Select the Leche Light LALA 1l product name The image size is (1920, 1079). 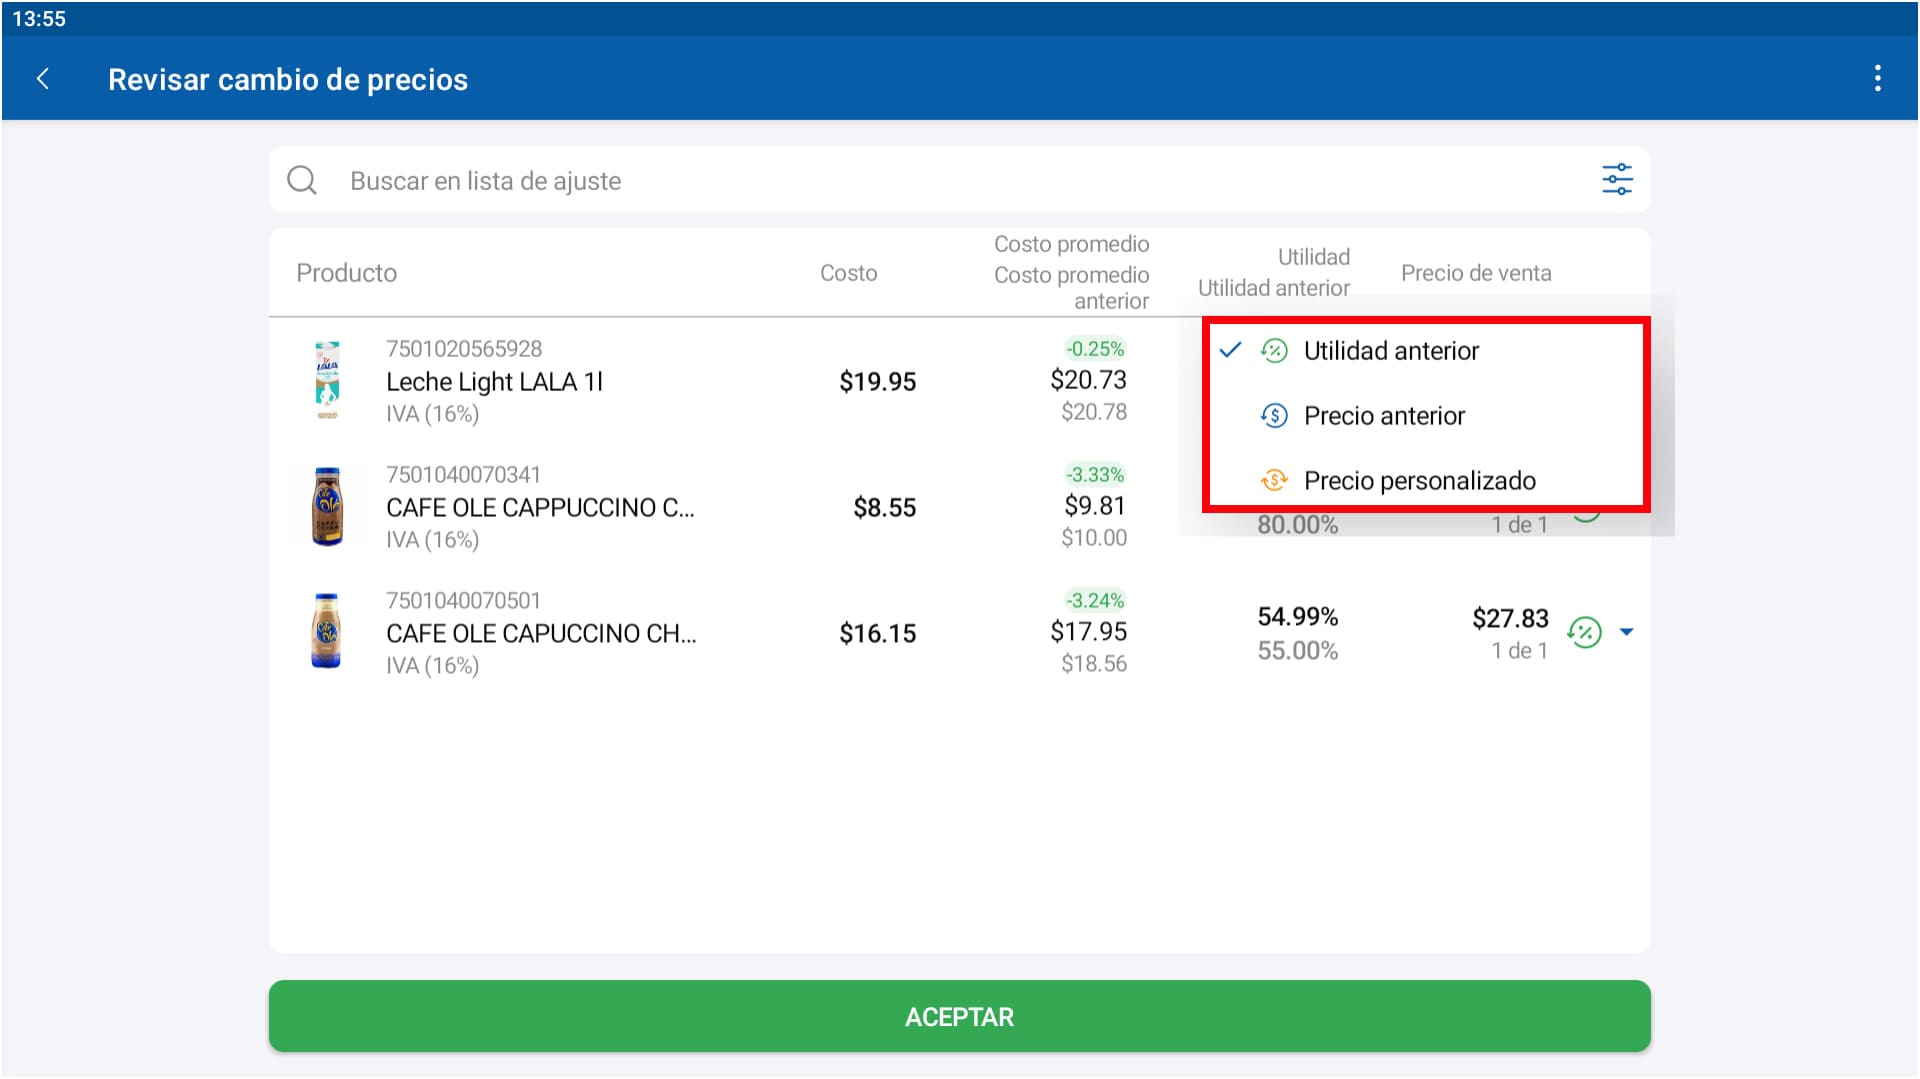pos(494,382)
